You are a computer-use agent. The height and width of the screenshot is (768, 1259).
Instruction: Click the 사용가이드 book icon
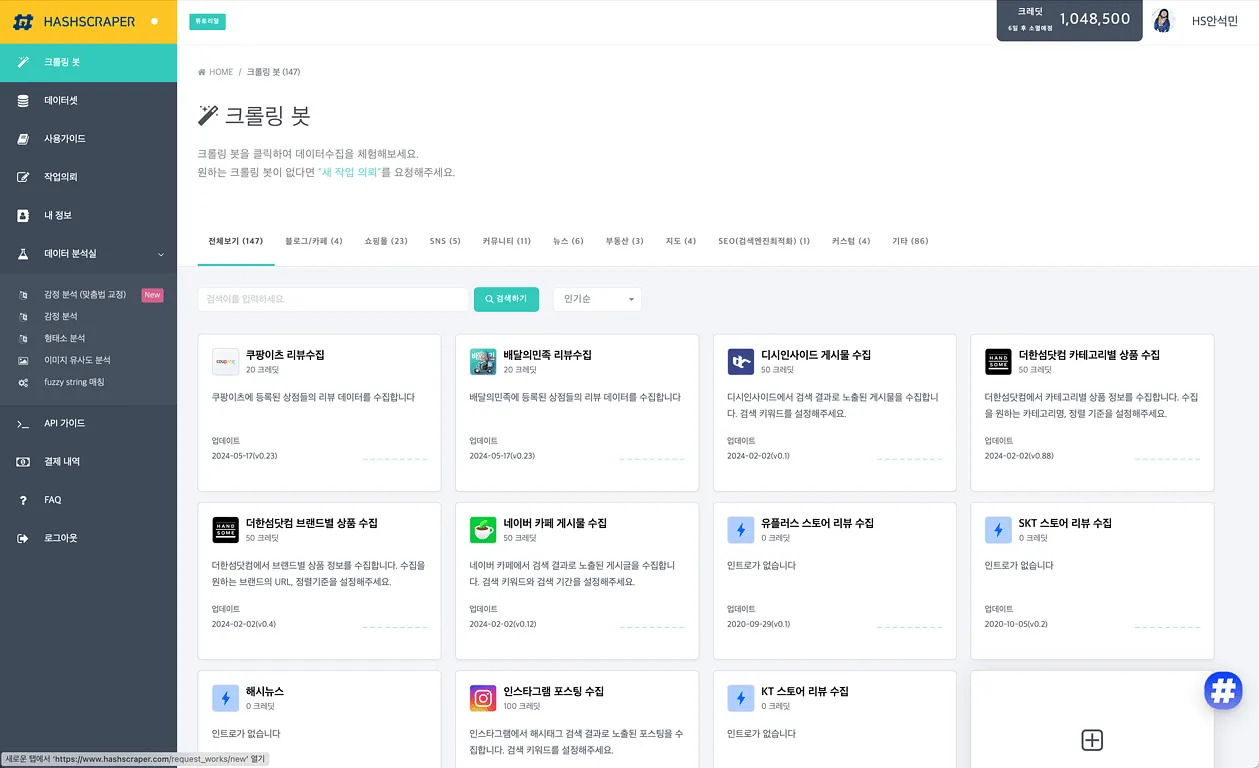click(23, 139)
